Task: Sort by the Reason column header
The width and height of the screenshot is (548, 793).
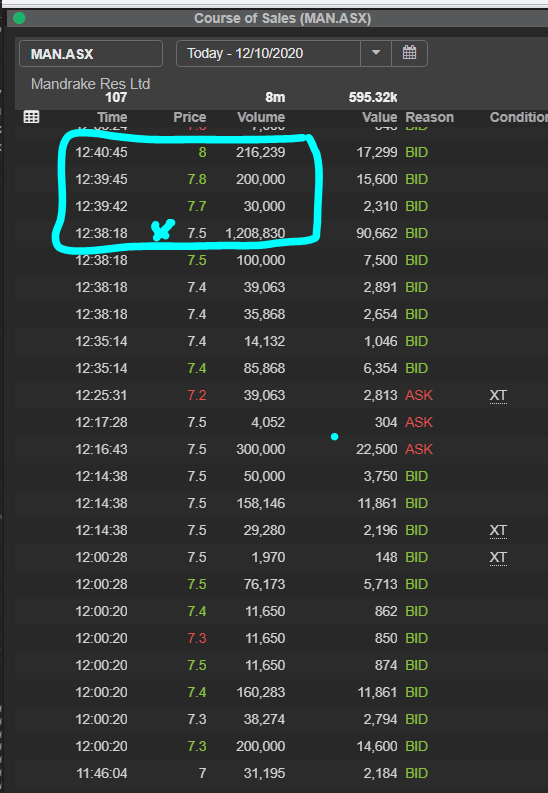Action: [x=429, y=117]
